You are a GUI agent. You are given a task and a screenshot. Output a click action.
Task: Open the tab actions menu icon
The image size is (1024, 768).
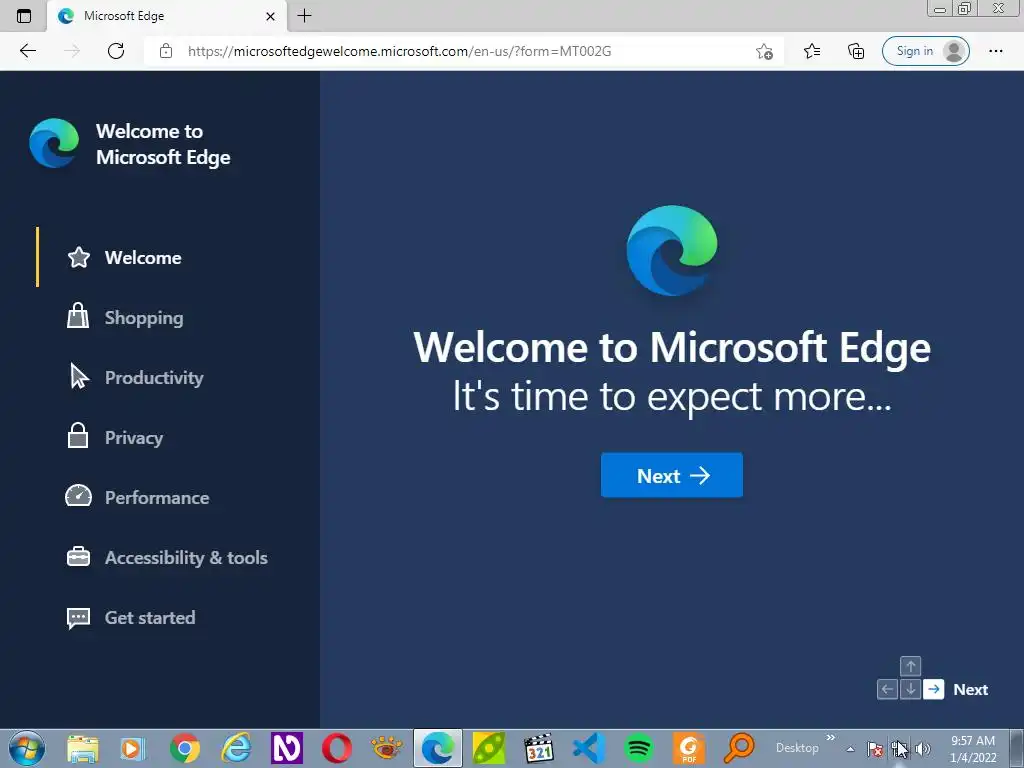(x=24, y=16)
